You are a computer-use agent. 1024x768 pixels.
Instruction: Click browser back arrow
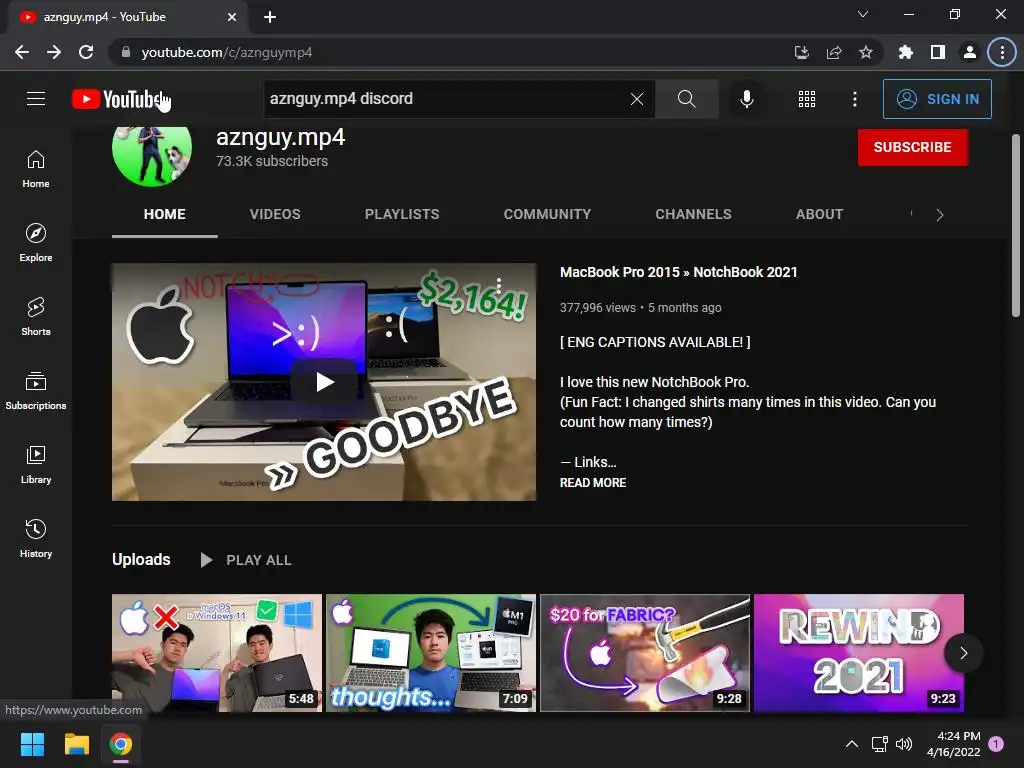(x=22, y=52)
